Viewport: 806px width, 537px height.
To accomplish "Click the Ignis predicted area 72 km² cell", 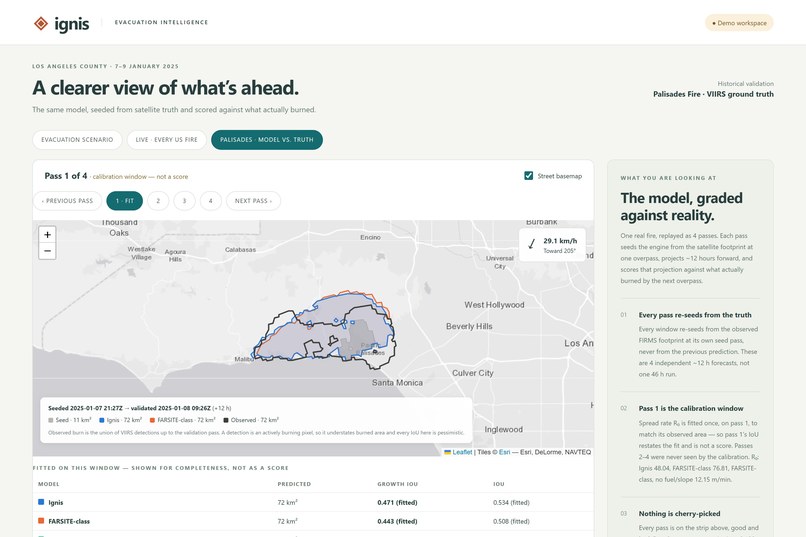I will pyautogui.click(x=287, y=503).
